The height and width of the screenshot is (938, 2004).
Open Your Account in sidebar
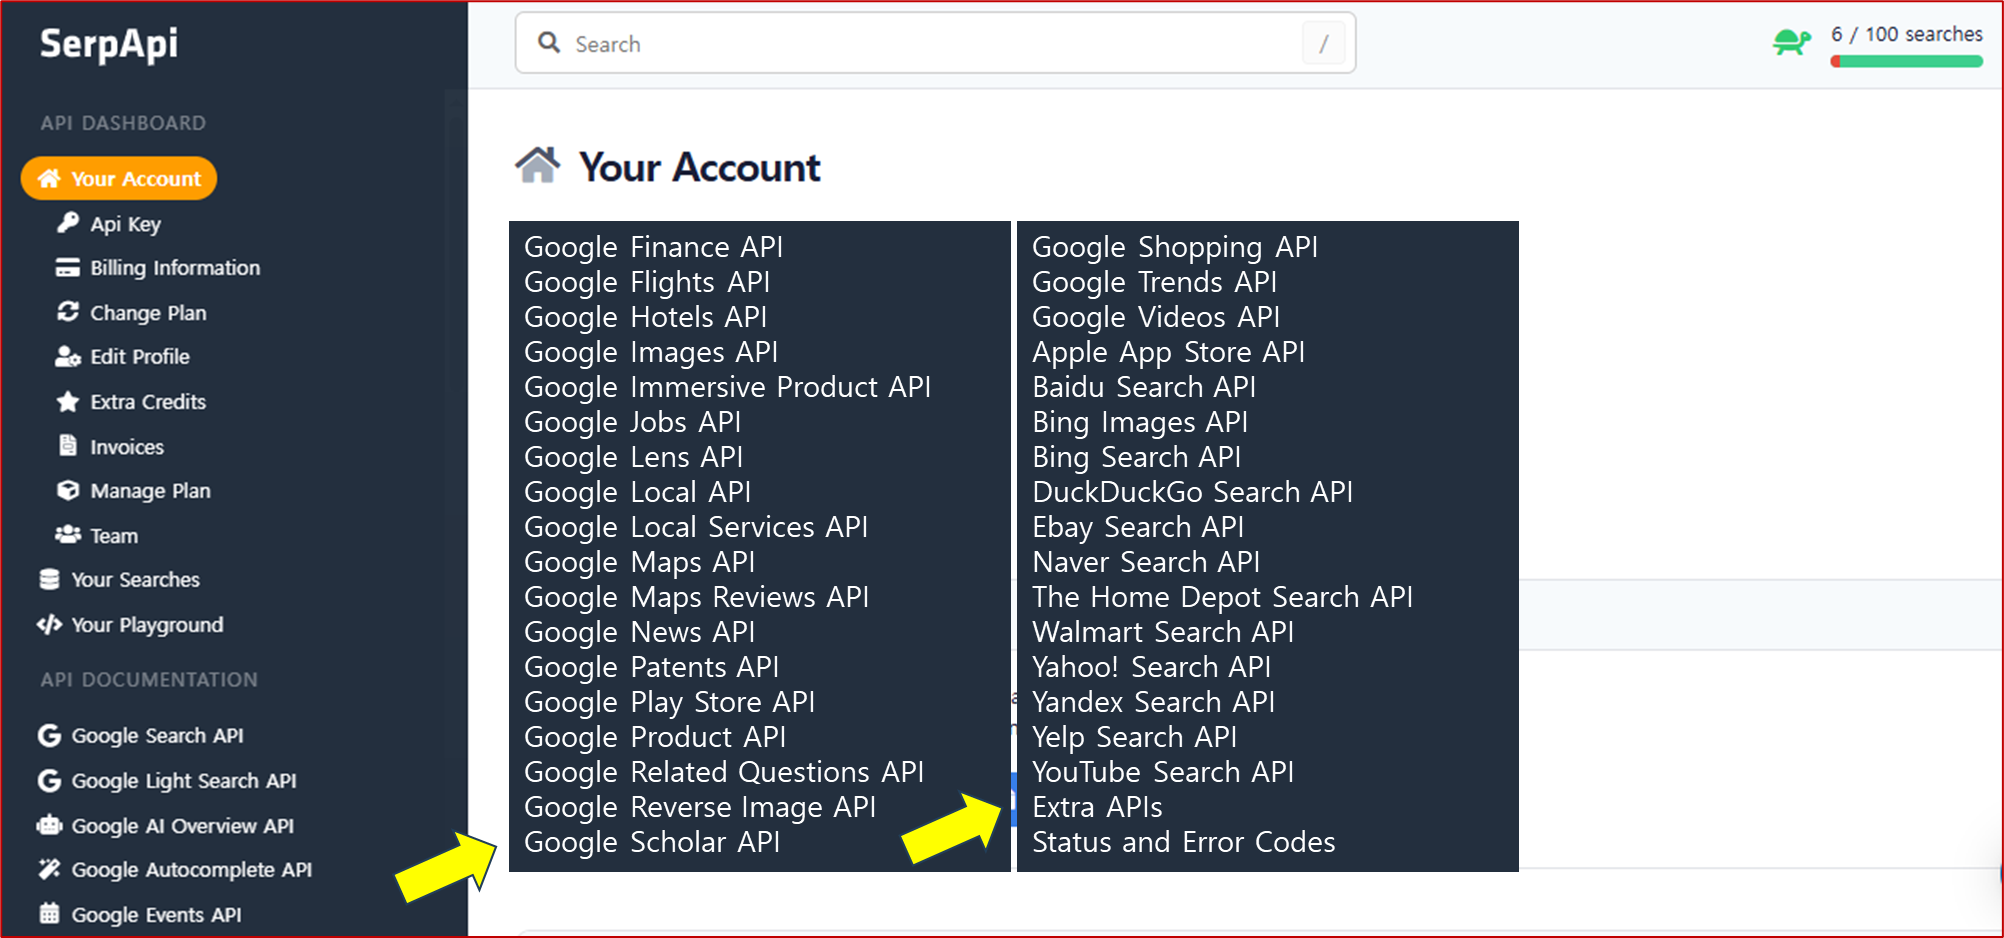click(x=119, y=178)
